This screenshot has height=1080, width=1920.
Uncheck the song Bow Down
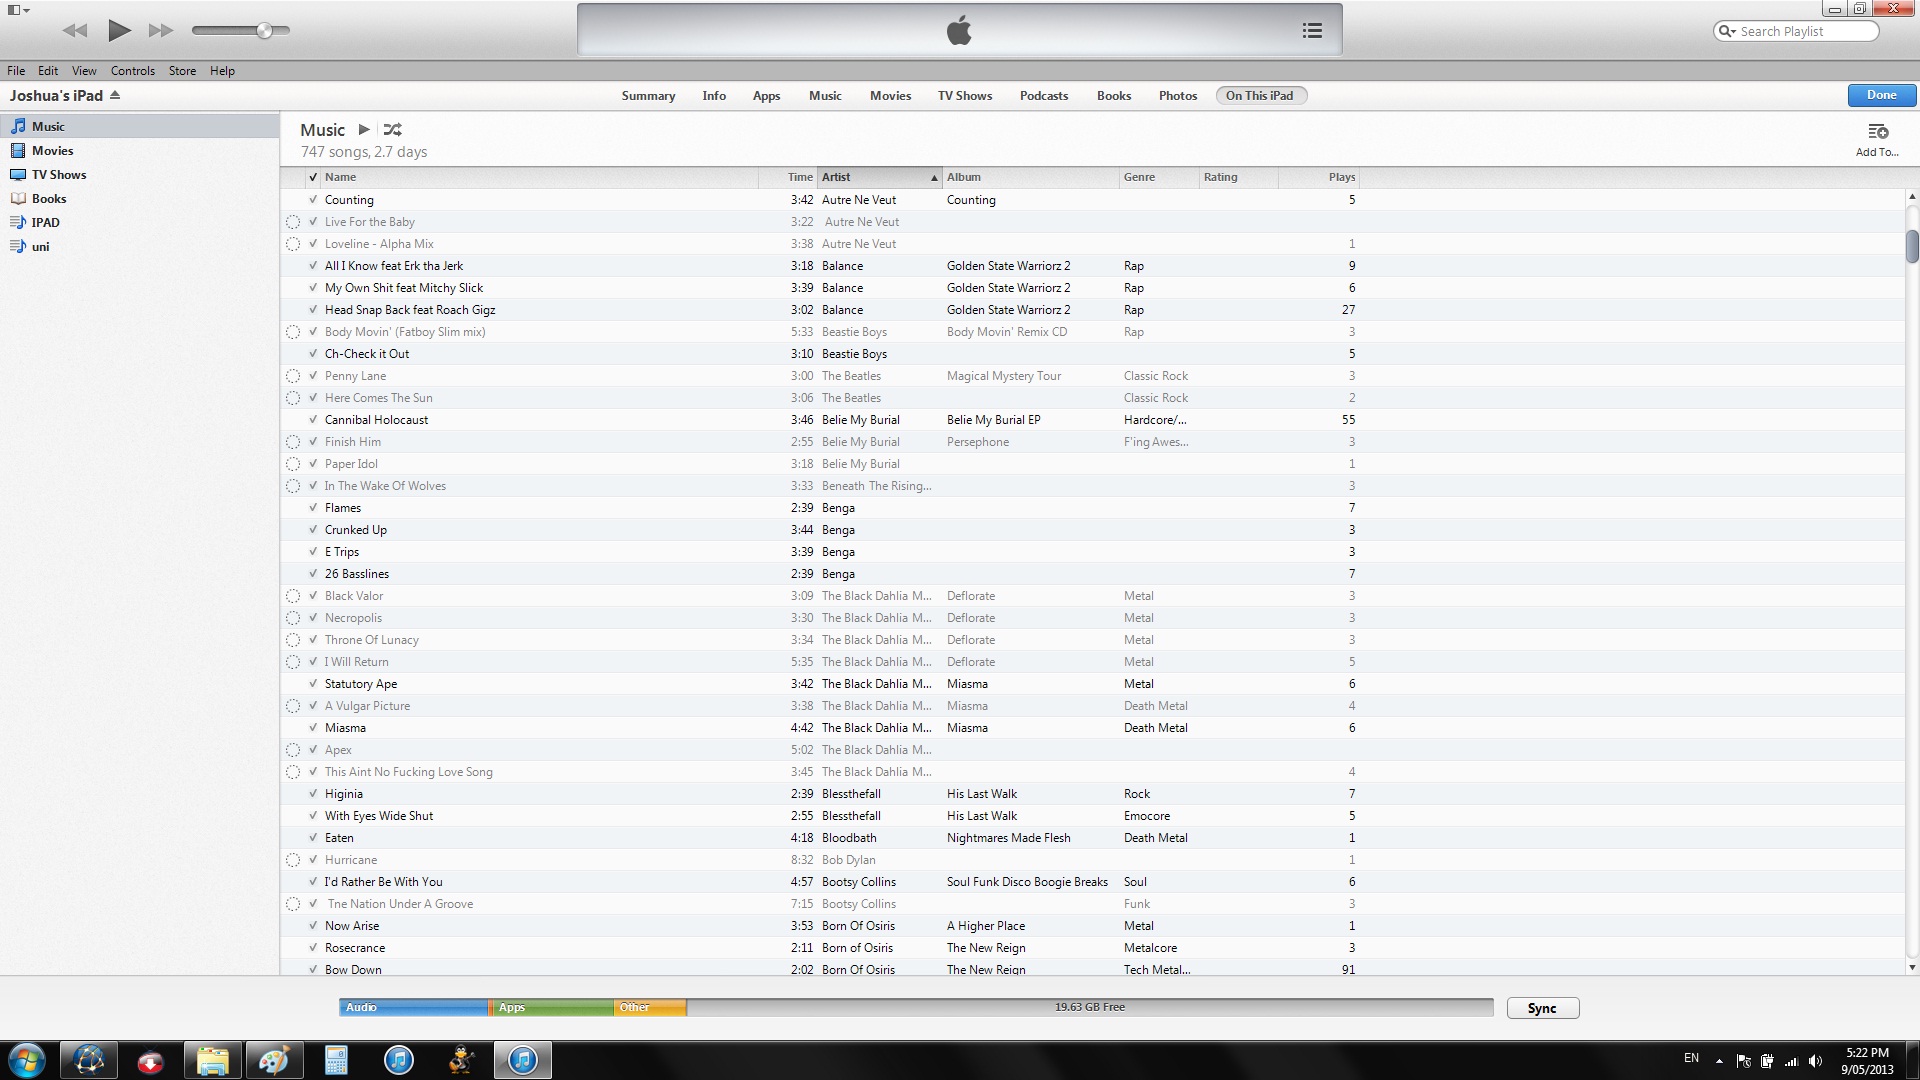tap(313, 969)
